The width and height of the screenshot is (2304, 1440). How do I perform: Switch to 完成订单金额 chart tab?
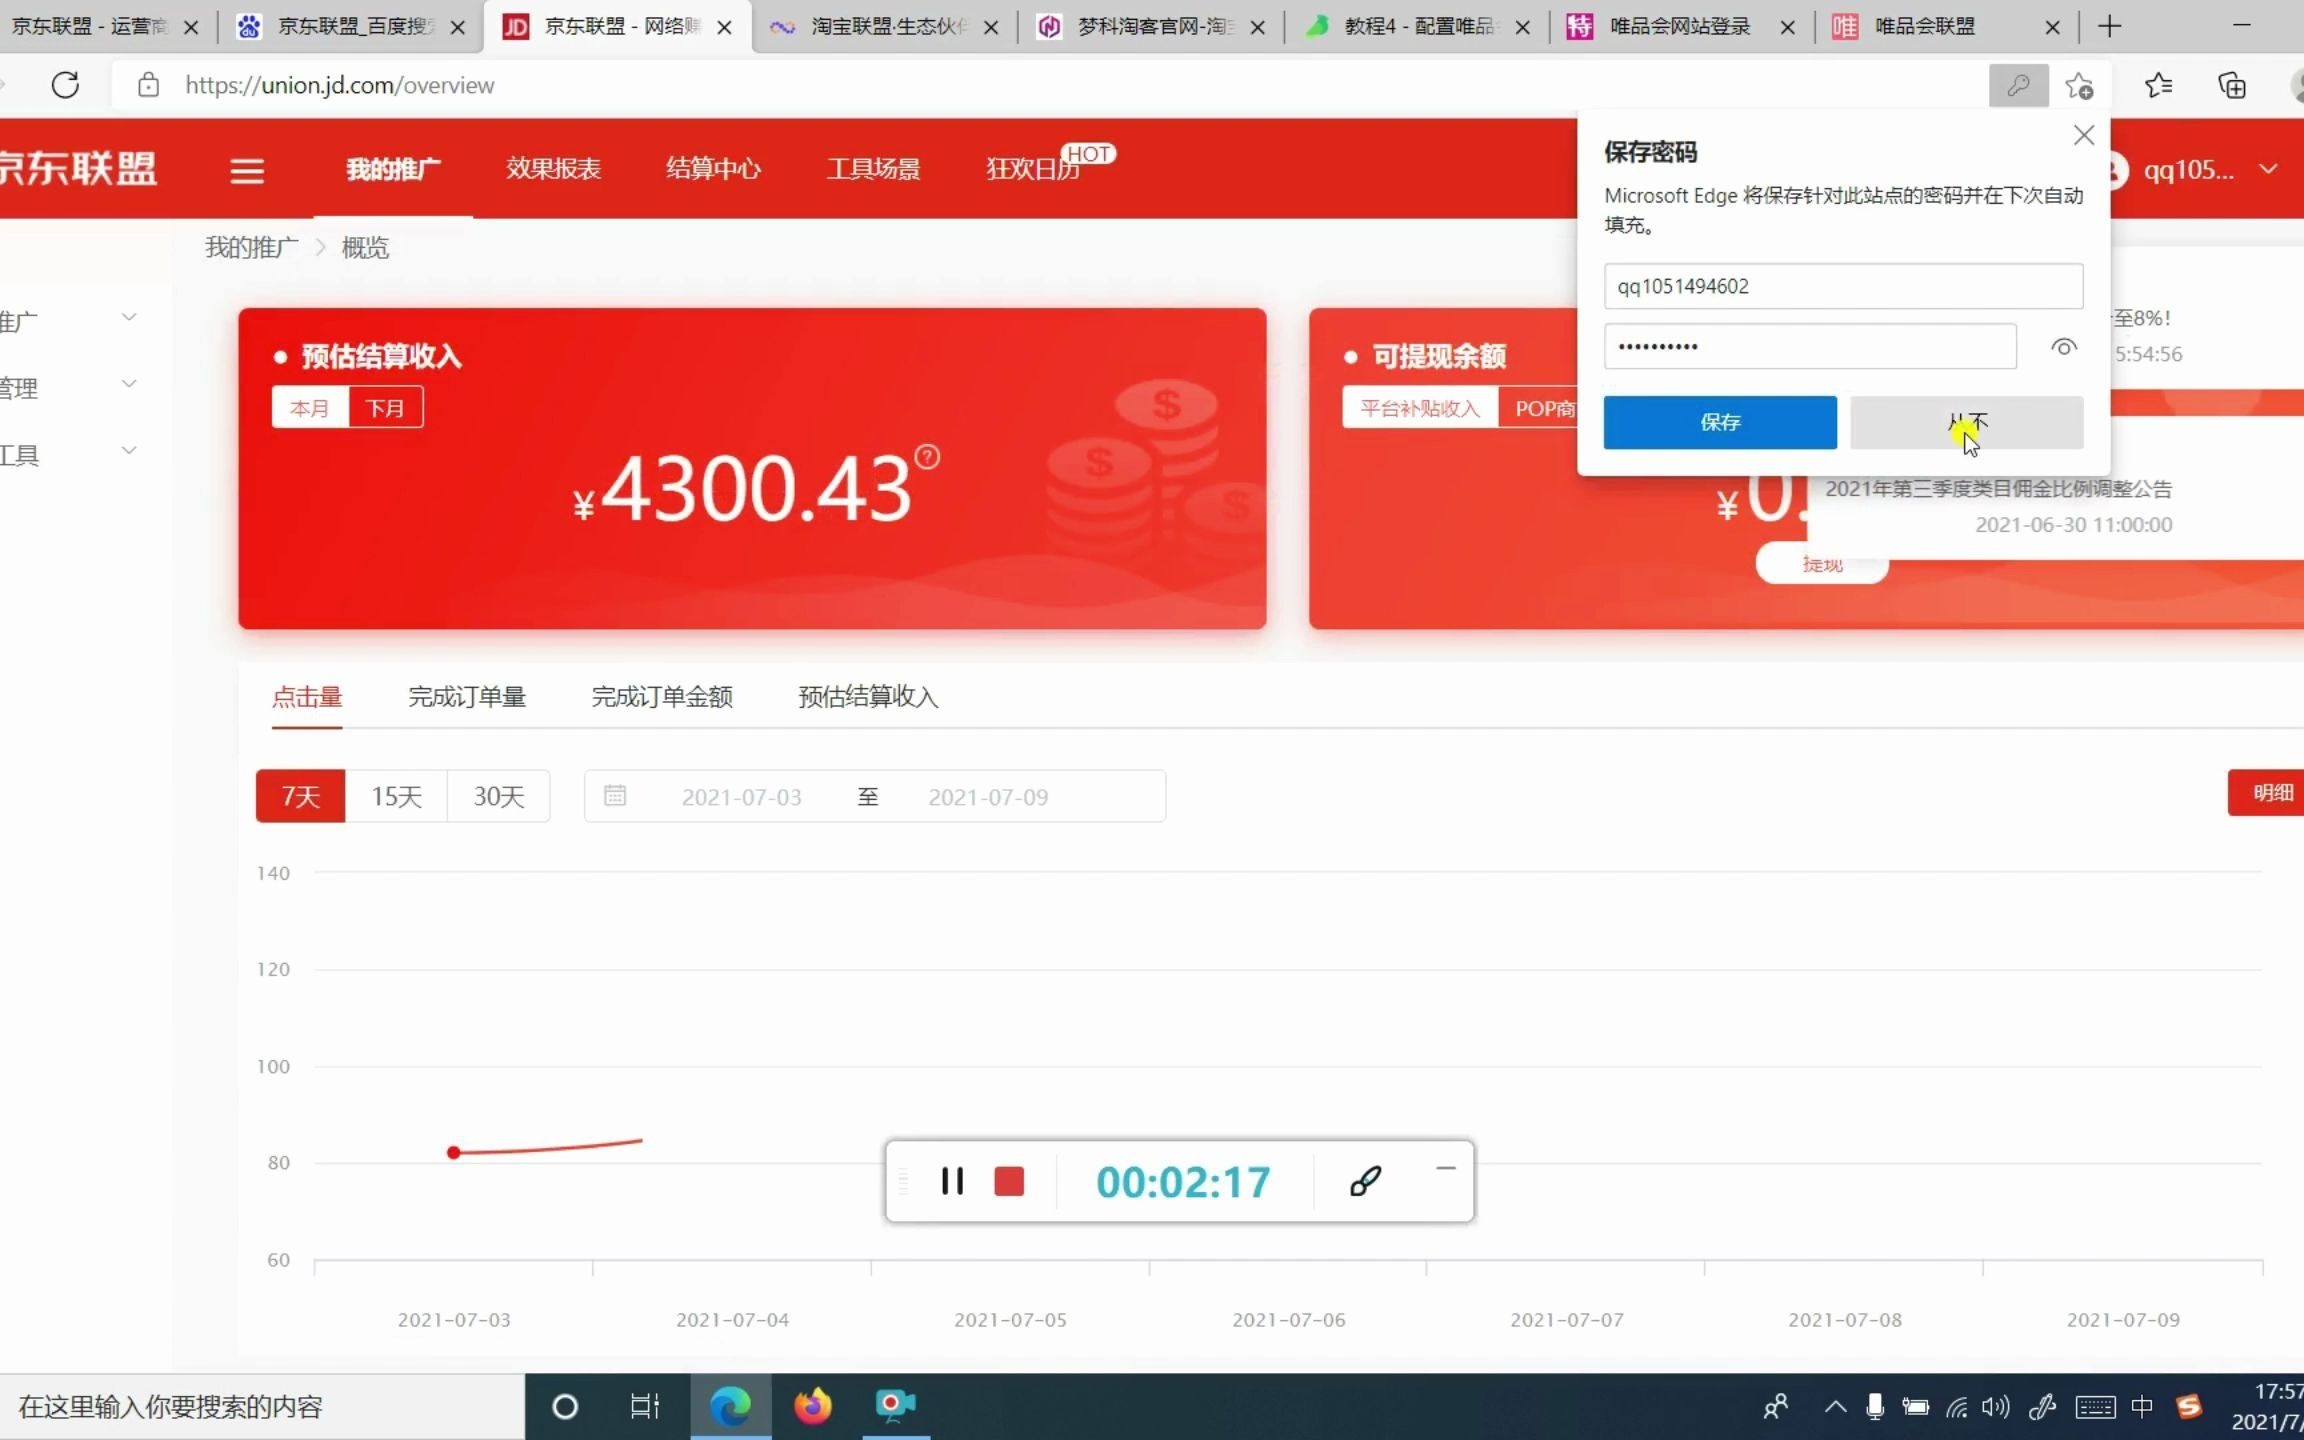662,697
